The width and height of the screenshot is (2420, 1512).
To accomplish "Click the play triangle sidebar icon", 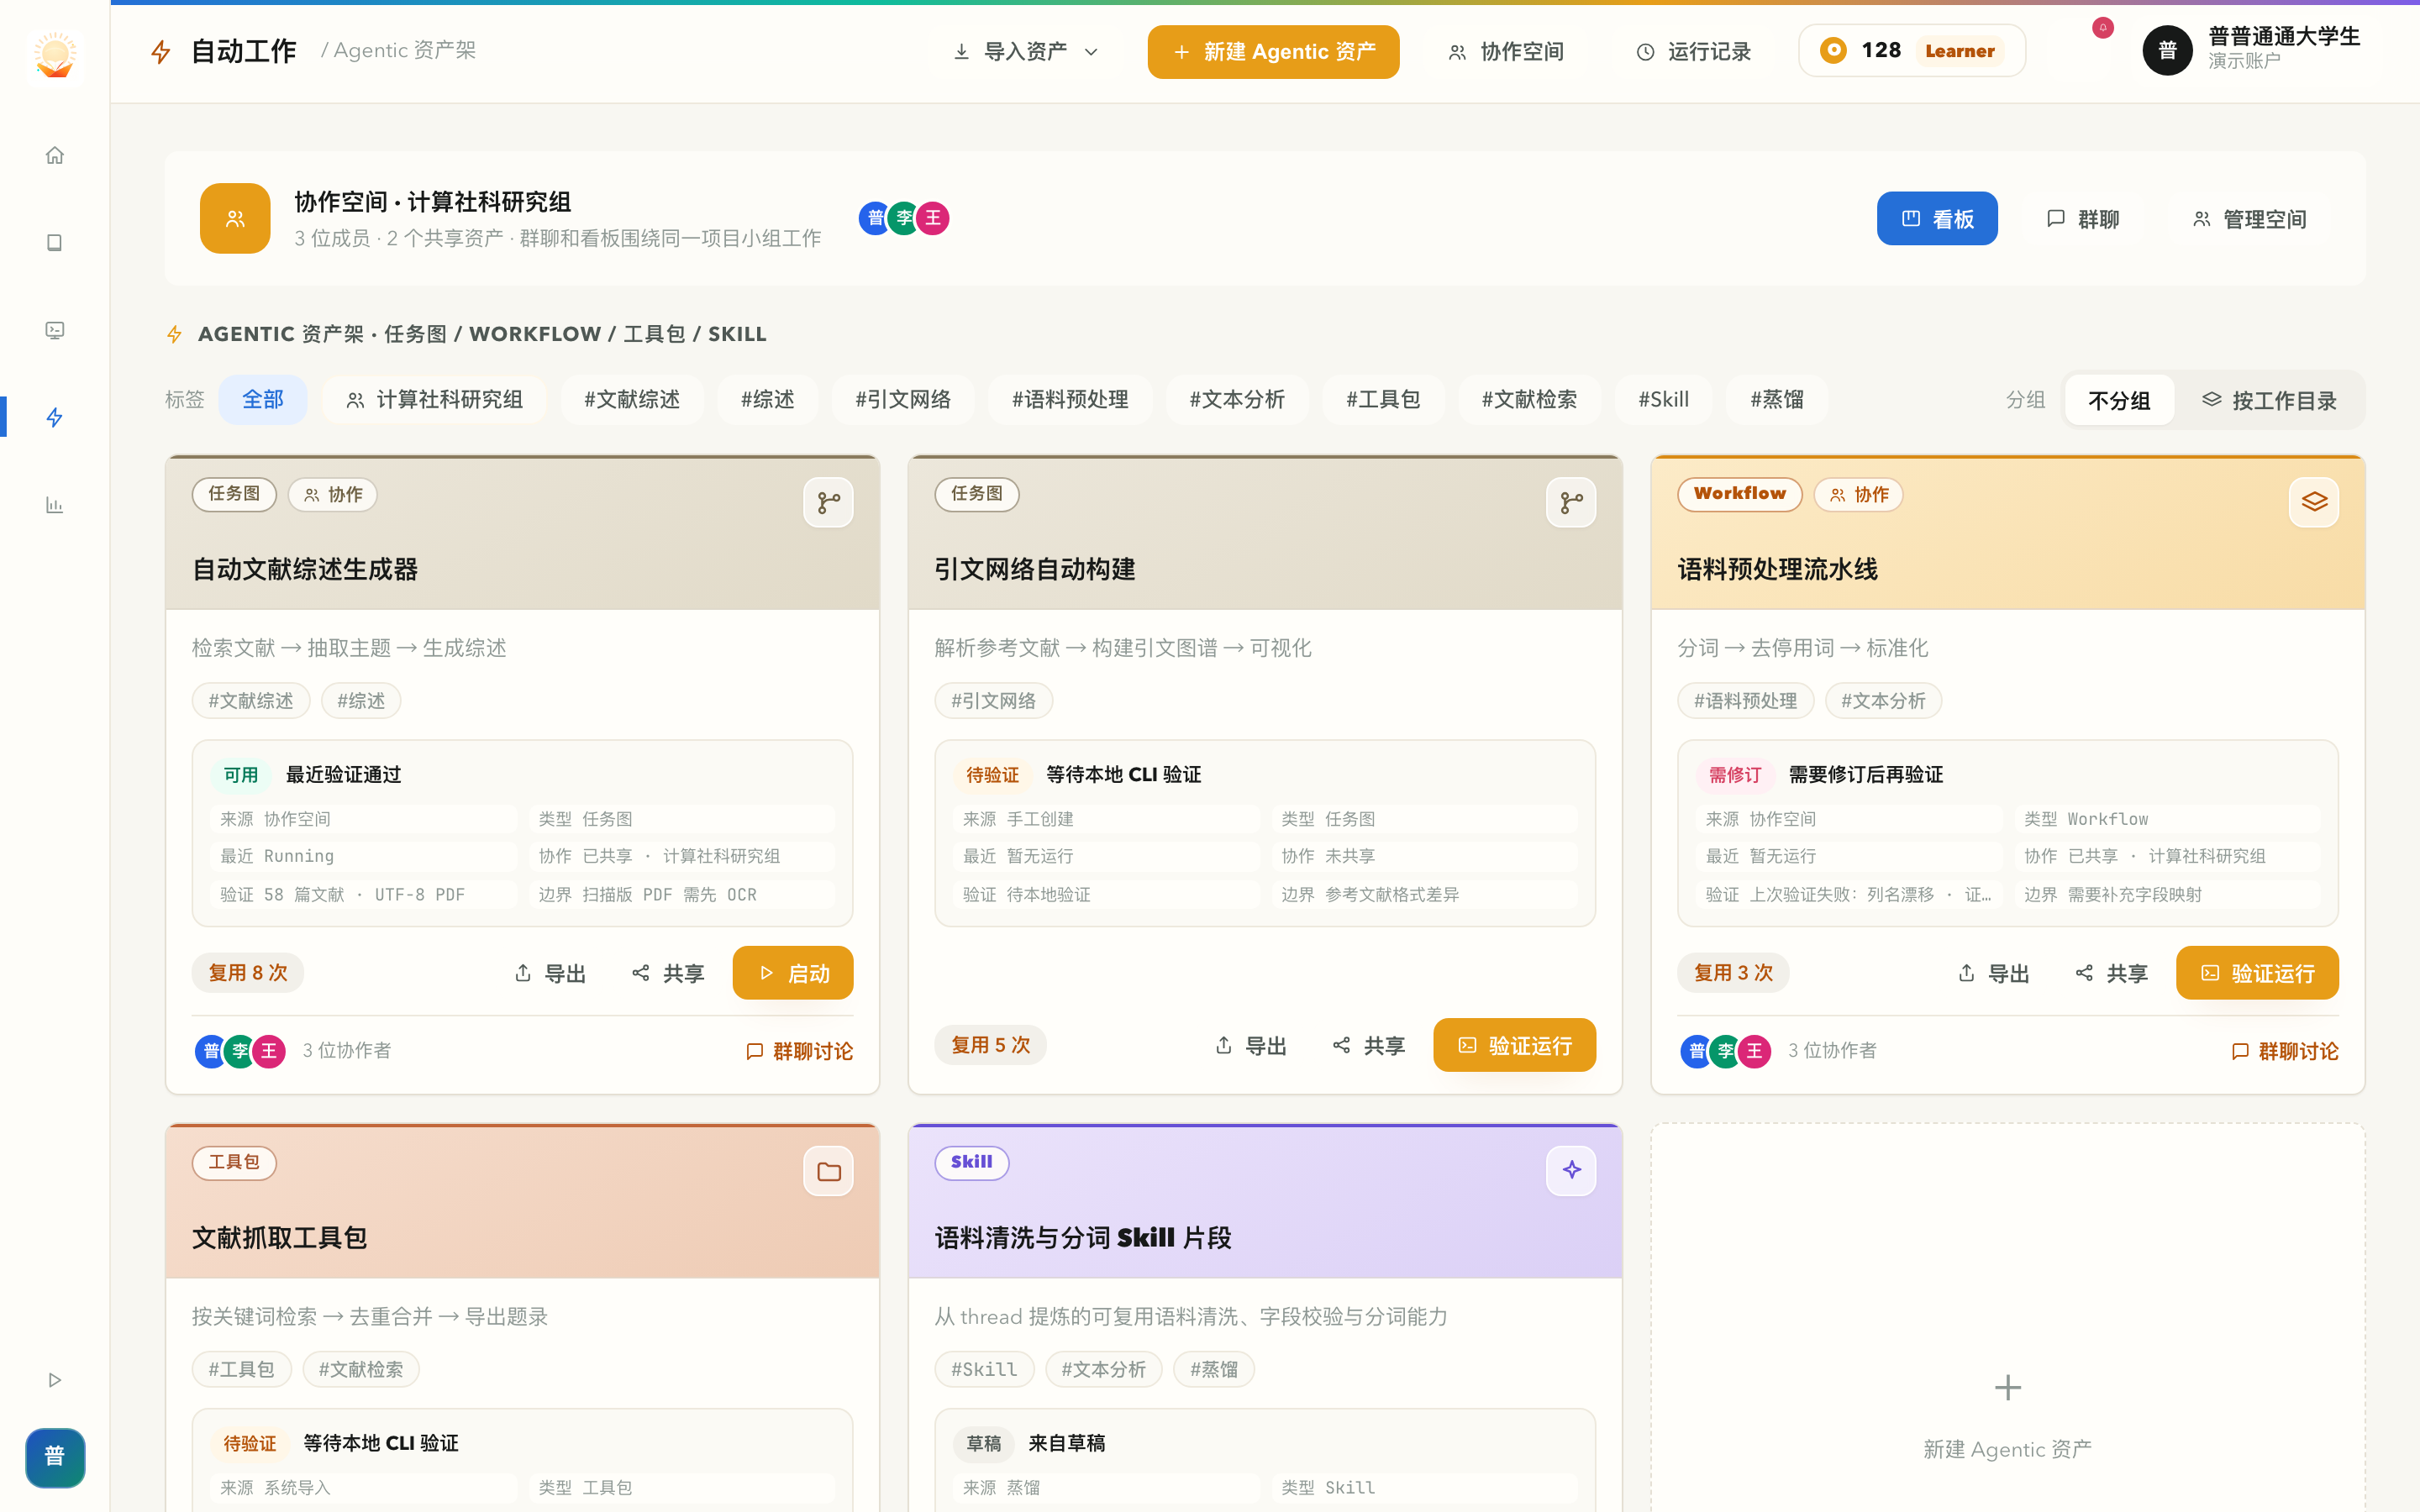I will point(55,1380).
